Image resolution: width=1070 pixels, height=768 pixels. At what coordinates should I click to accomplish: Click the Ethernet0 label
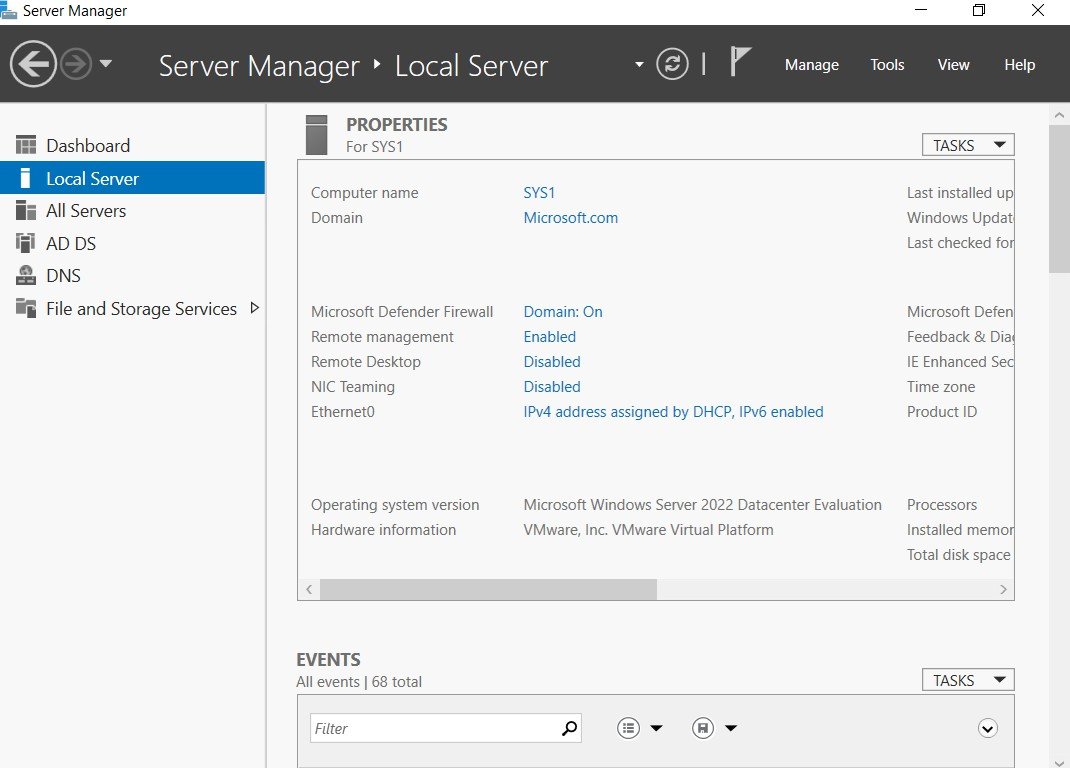point(343,412)
